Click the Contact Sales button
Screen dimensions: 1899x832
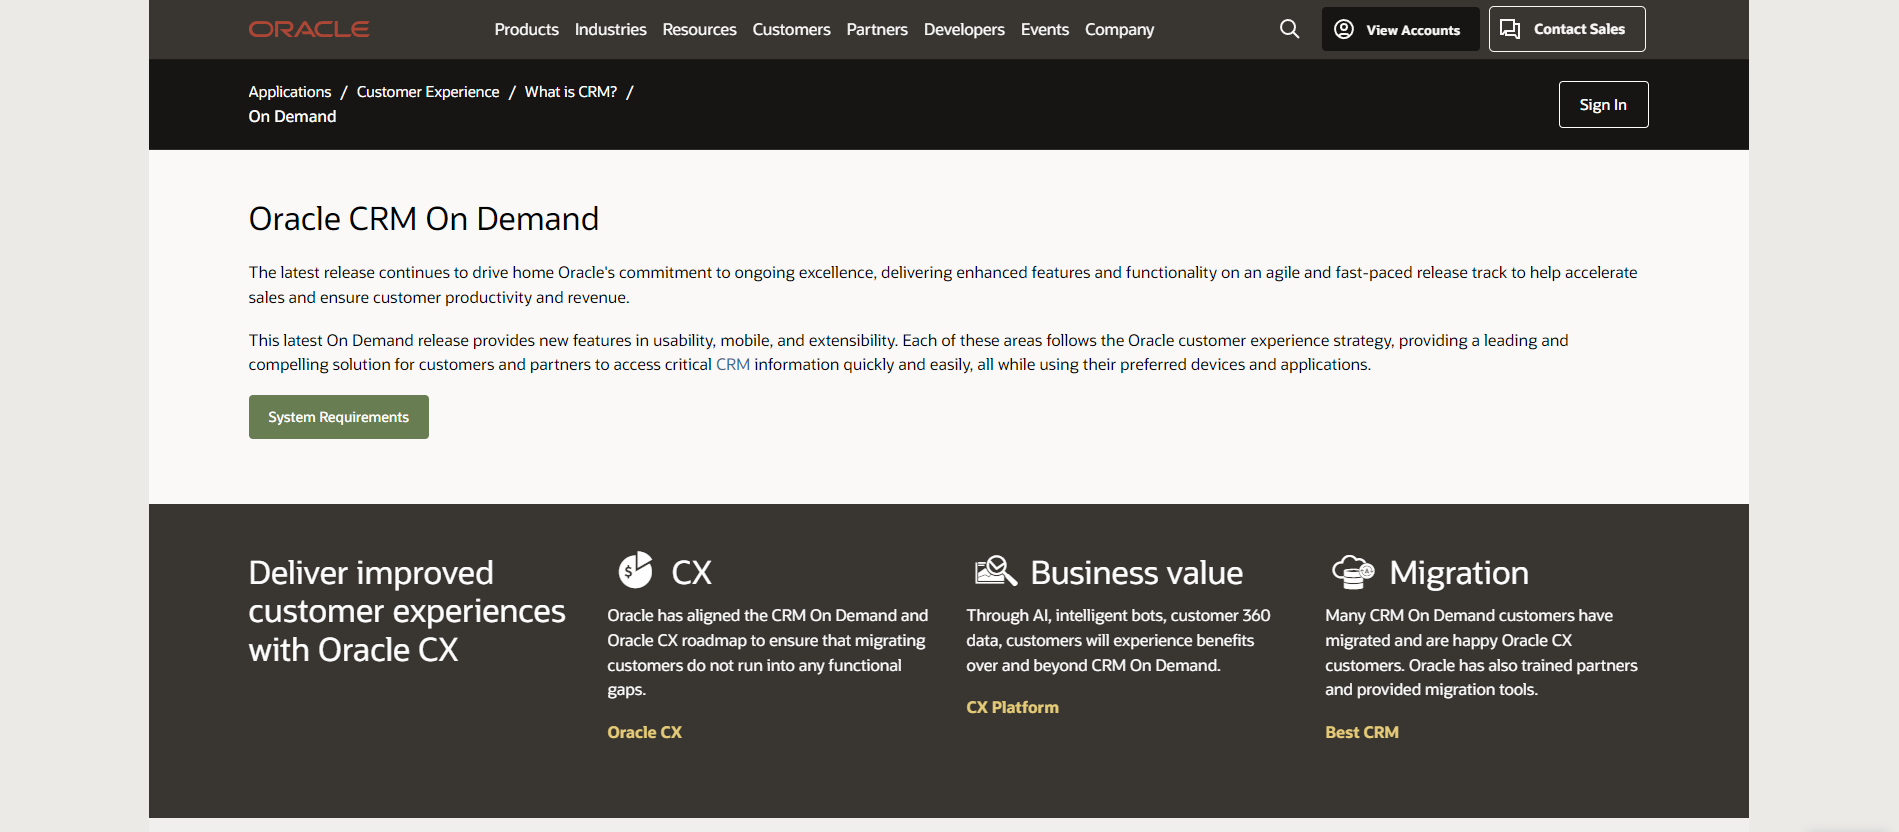pyautogui.click(x=1567, y=29)
